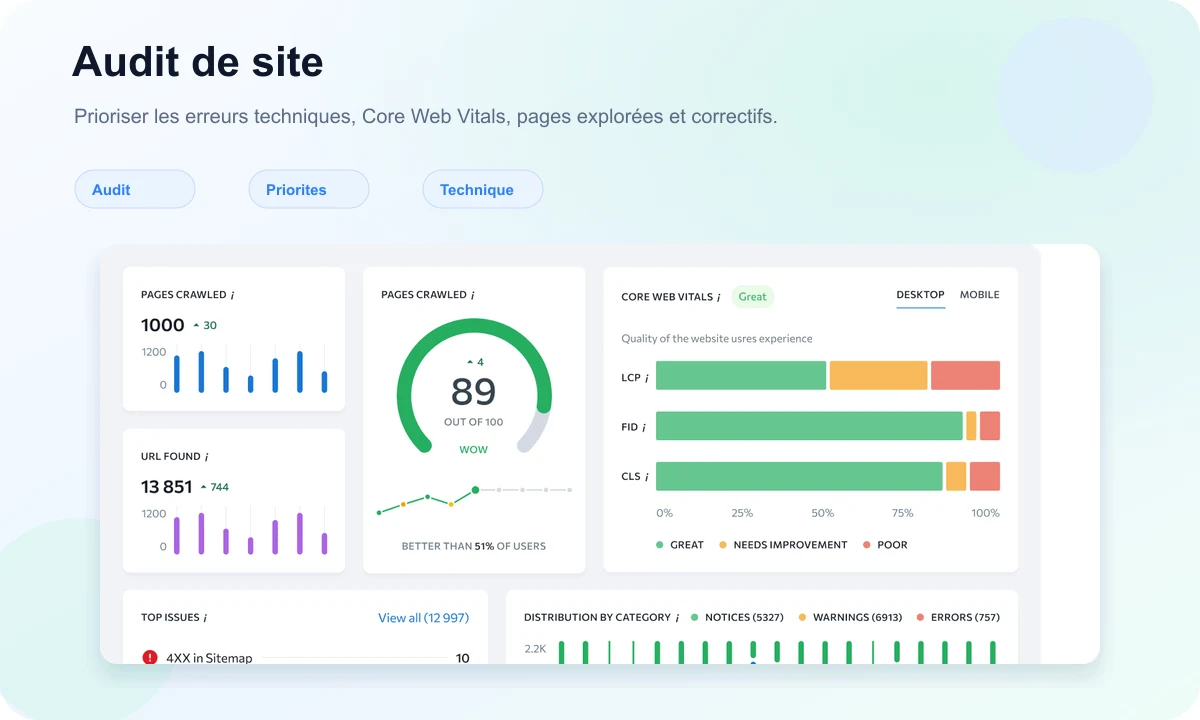Click info icon beside LCP
Image resolution: width=1200 pixels, height=720 pixels.
[647, 378]
